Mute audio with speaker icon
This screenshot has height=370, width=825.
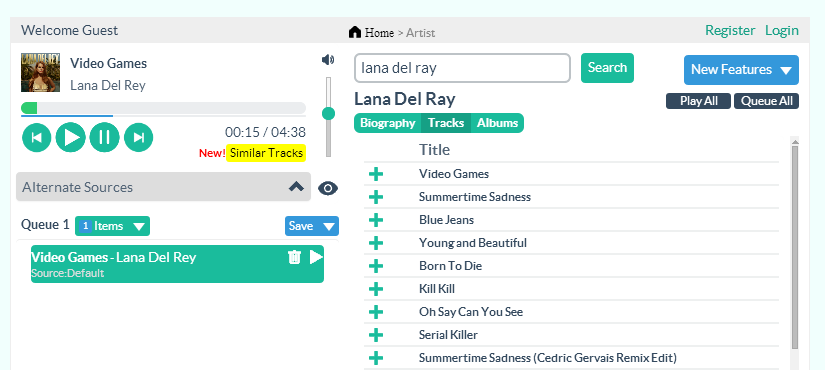click(x=328, y=60)
